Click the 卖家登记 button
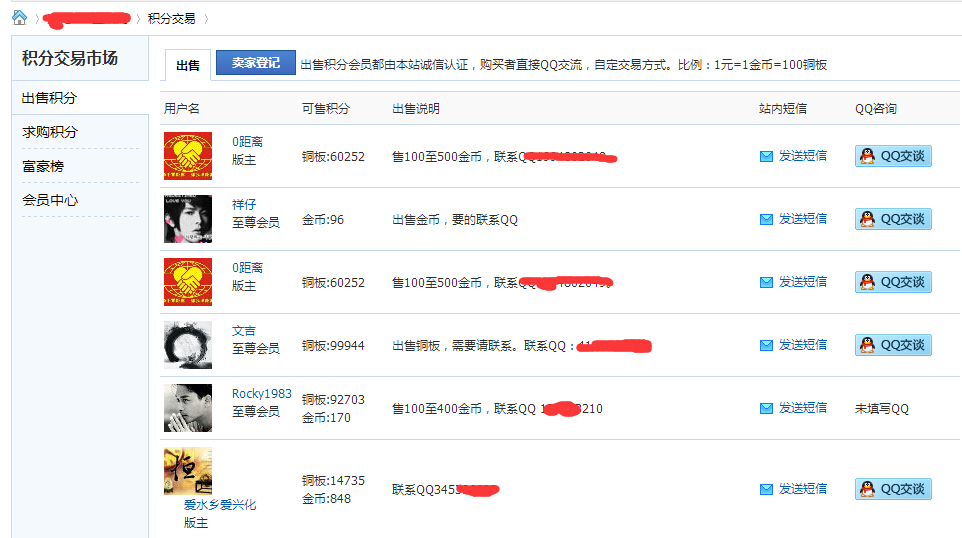The width and height of the screenshot is (962, 538). click(x=256, y=63)
